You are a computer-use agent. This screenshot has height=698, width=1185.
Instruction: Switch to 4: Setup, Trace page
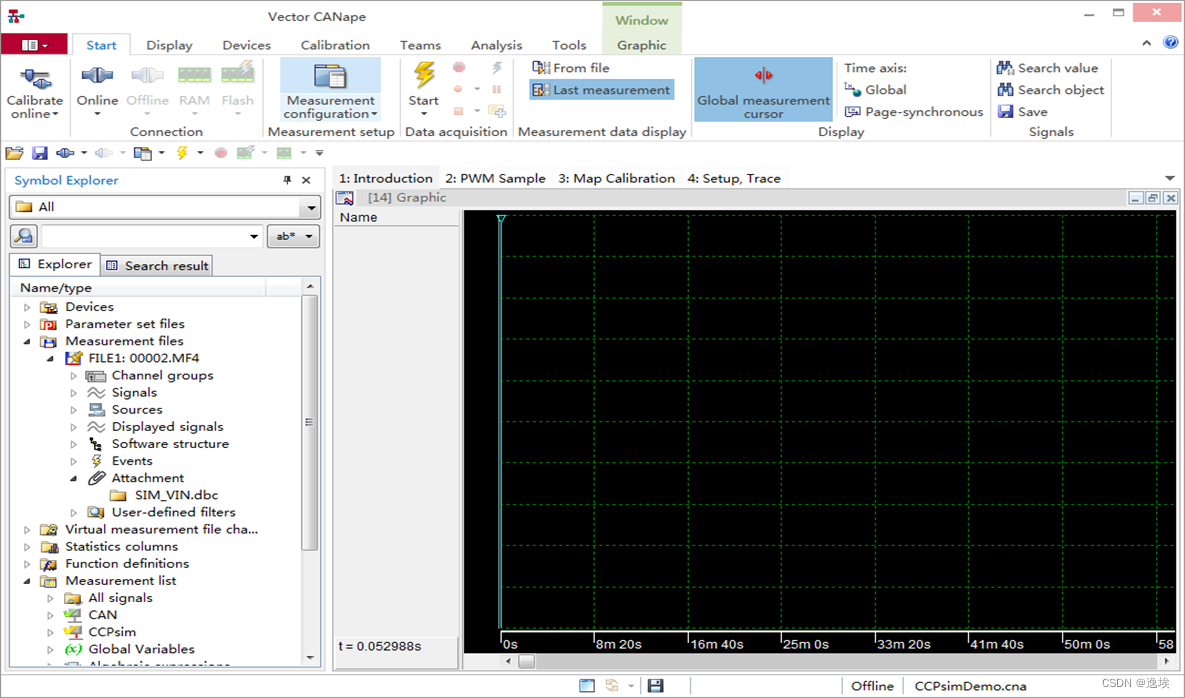tap(734, 178)
